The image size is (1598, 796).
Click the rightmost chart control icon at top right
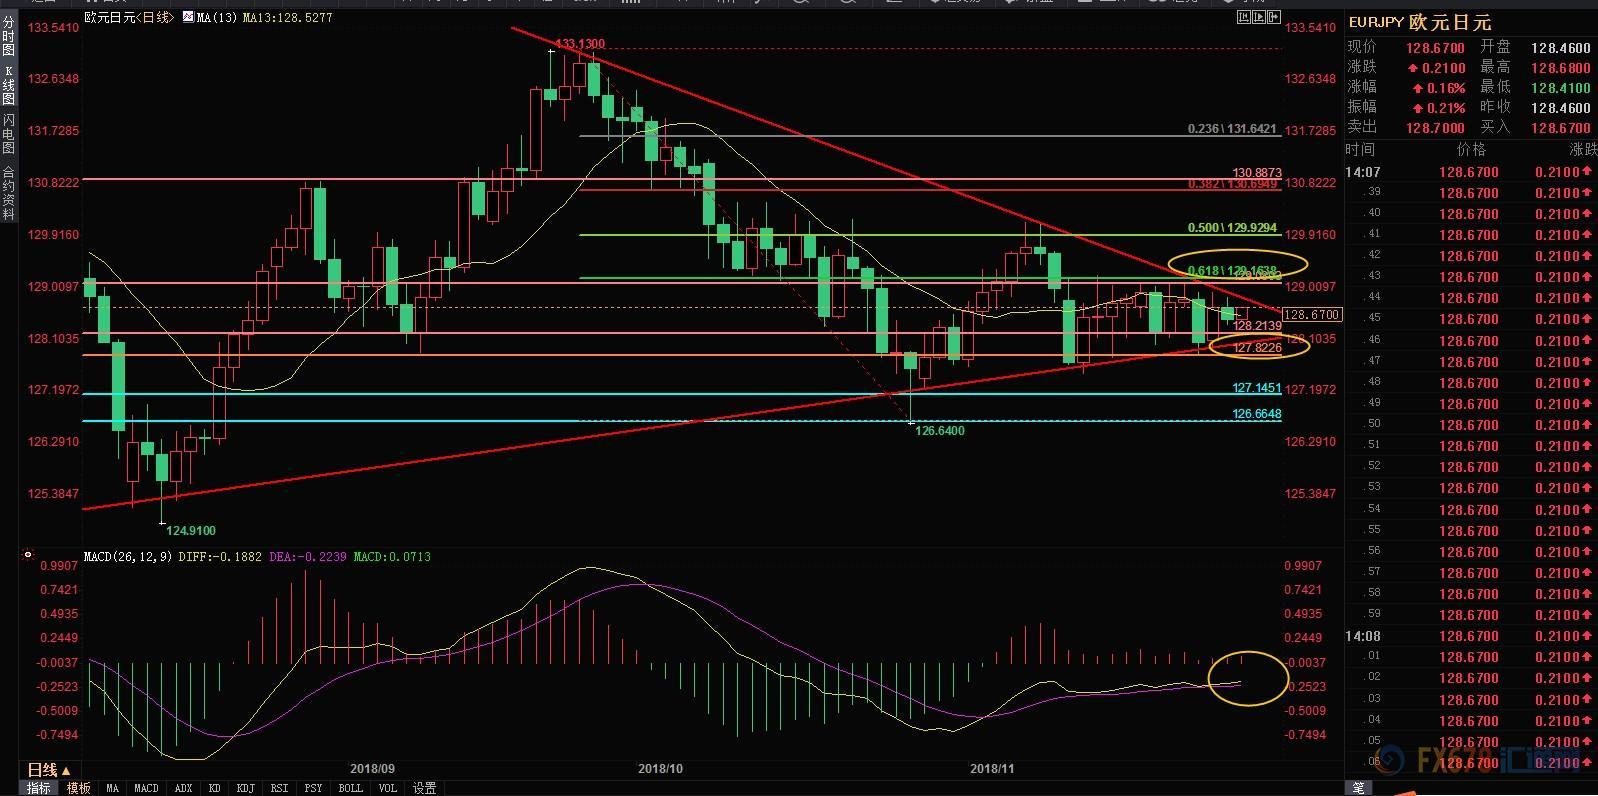tap(1273, 17)
